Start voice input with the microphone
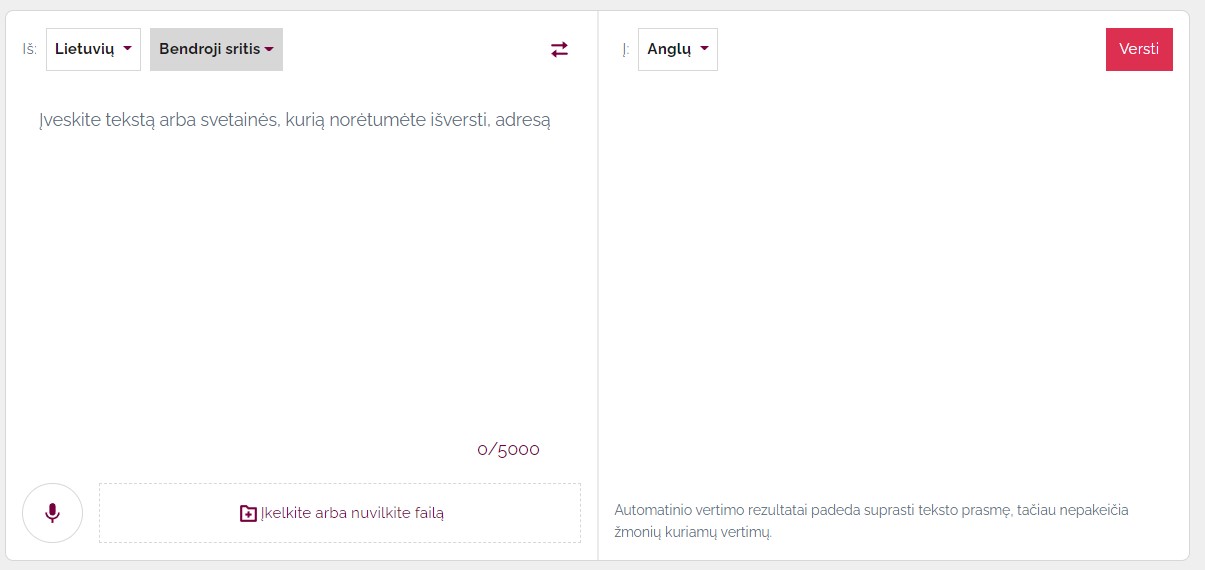The image size is (1205, 570). 52,513
